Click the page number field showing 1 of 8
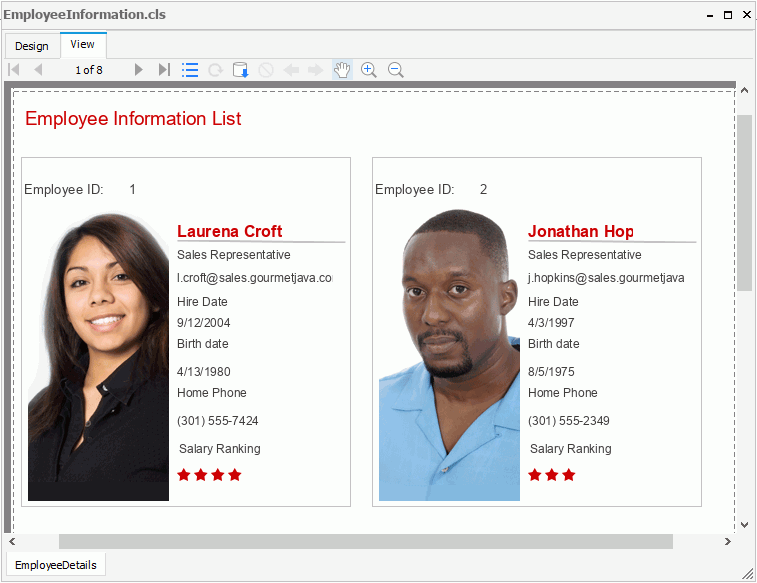757x583 pixels. (89, 70)
